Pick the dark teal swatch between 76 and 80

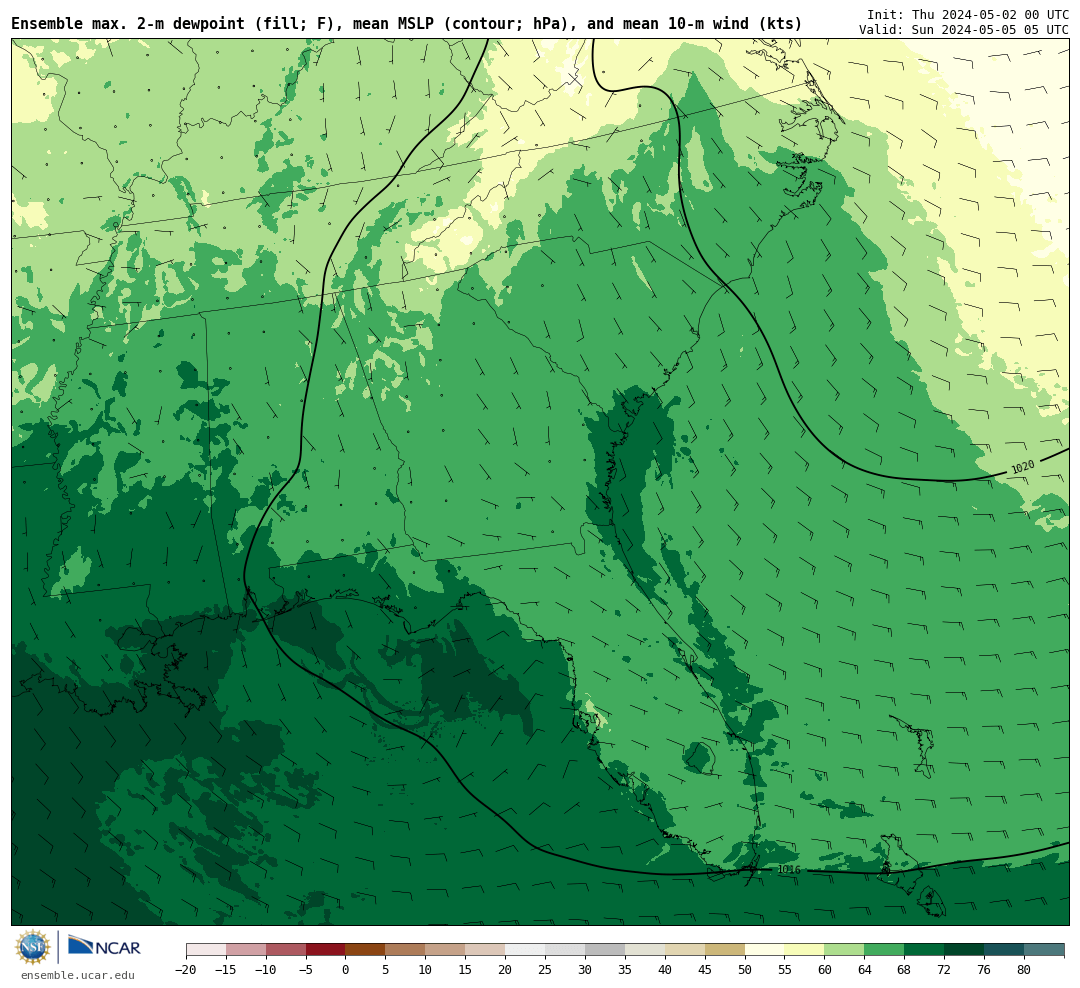coord(1004,949)
